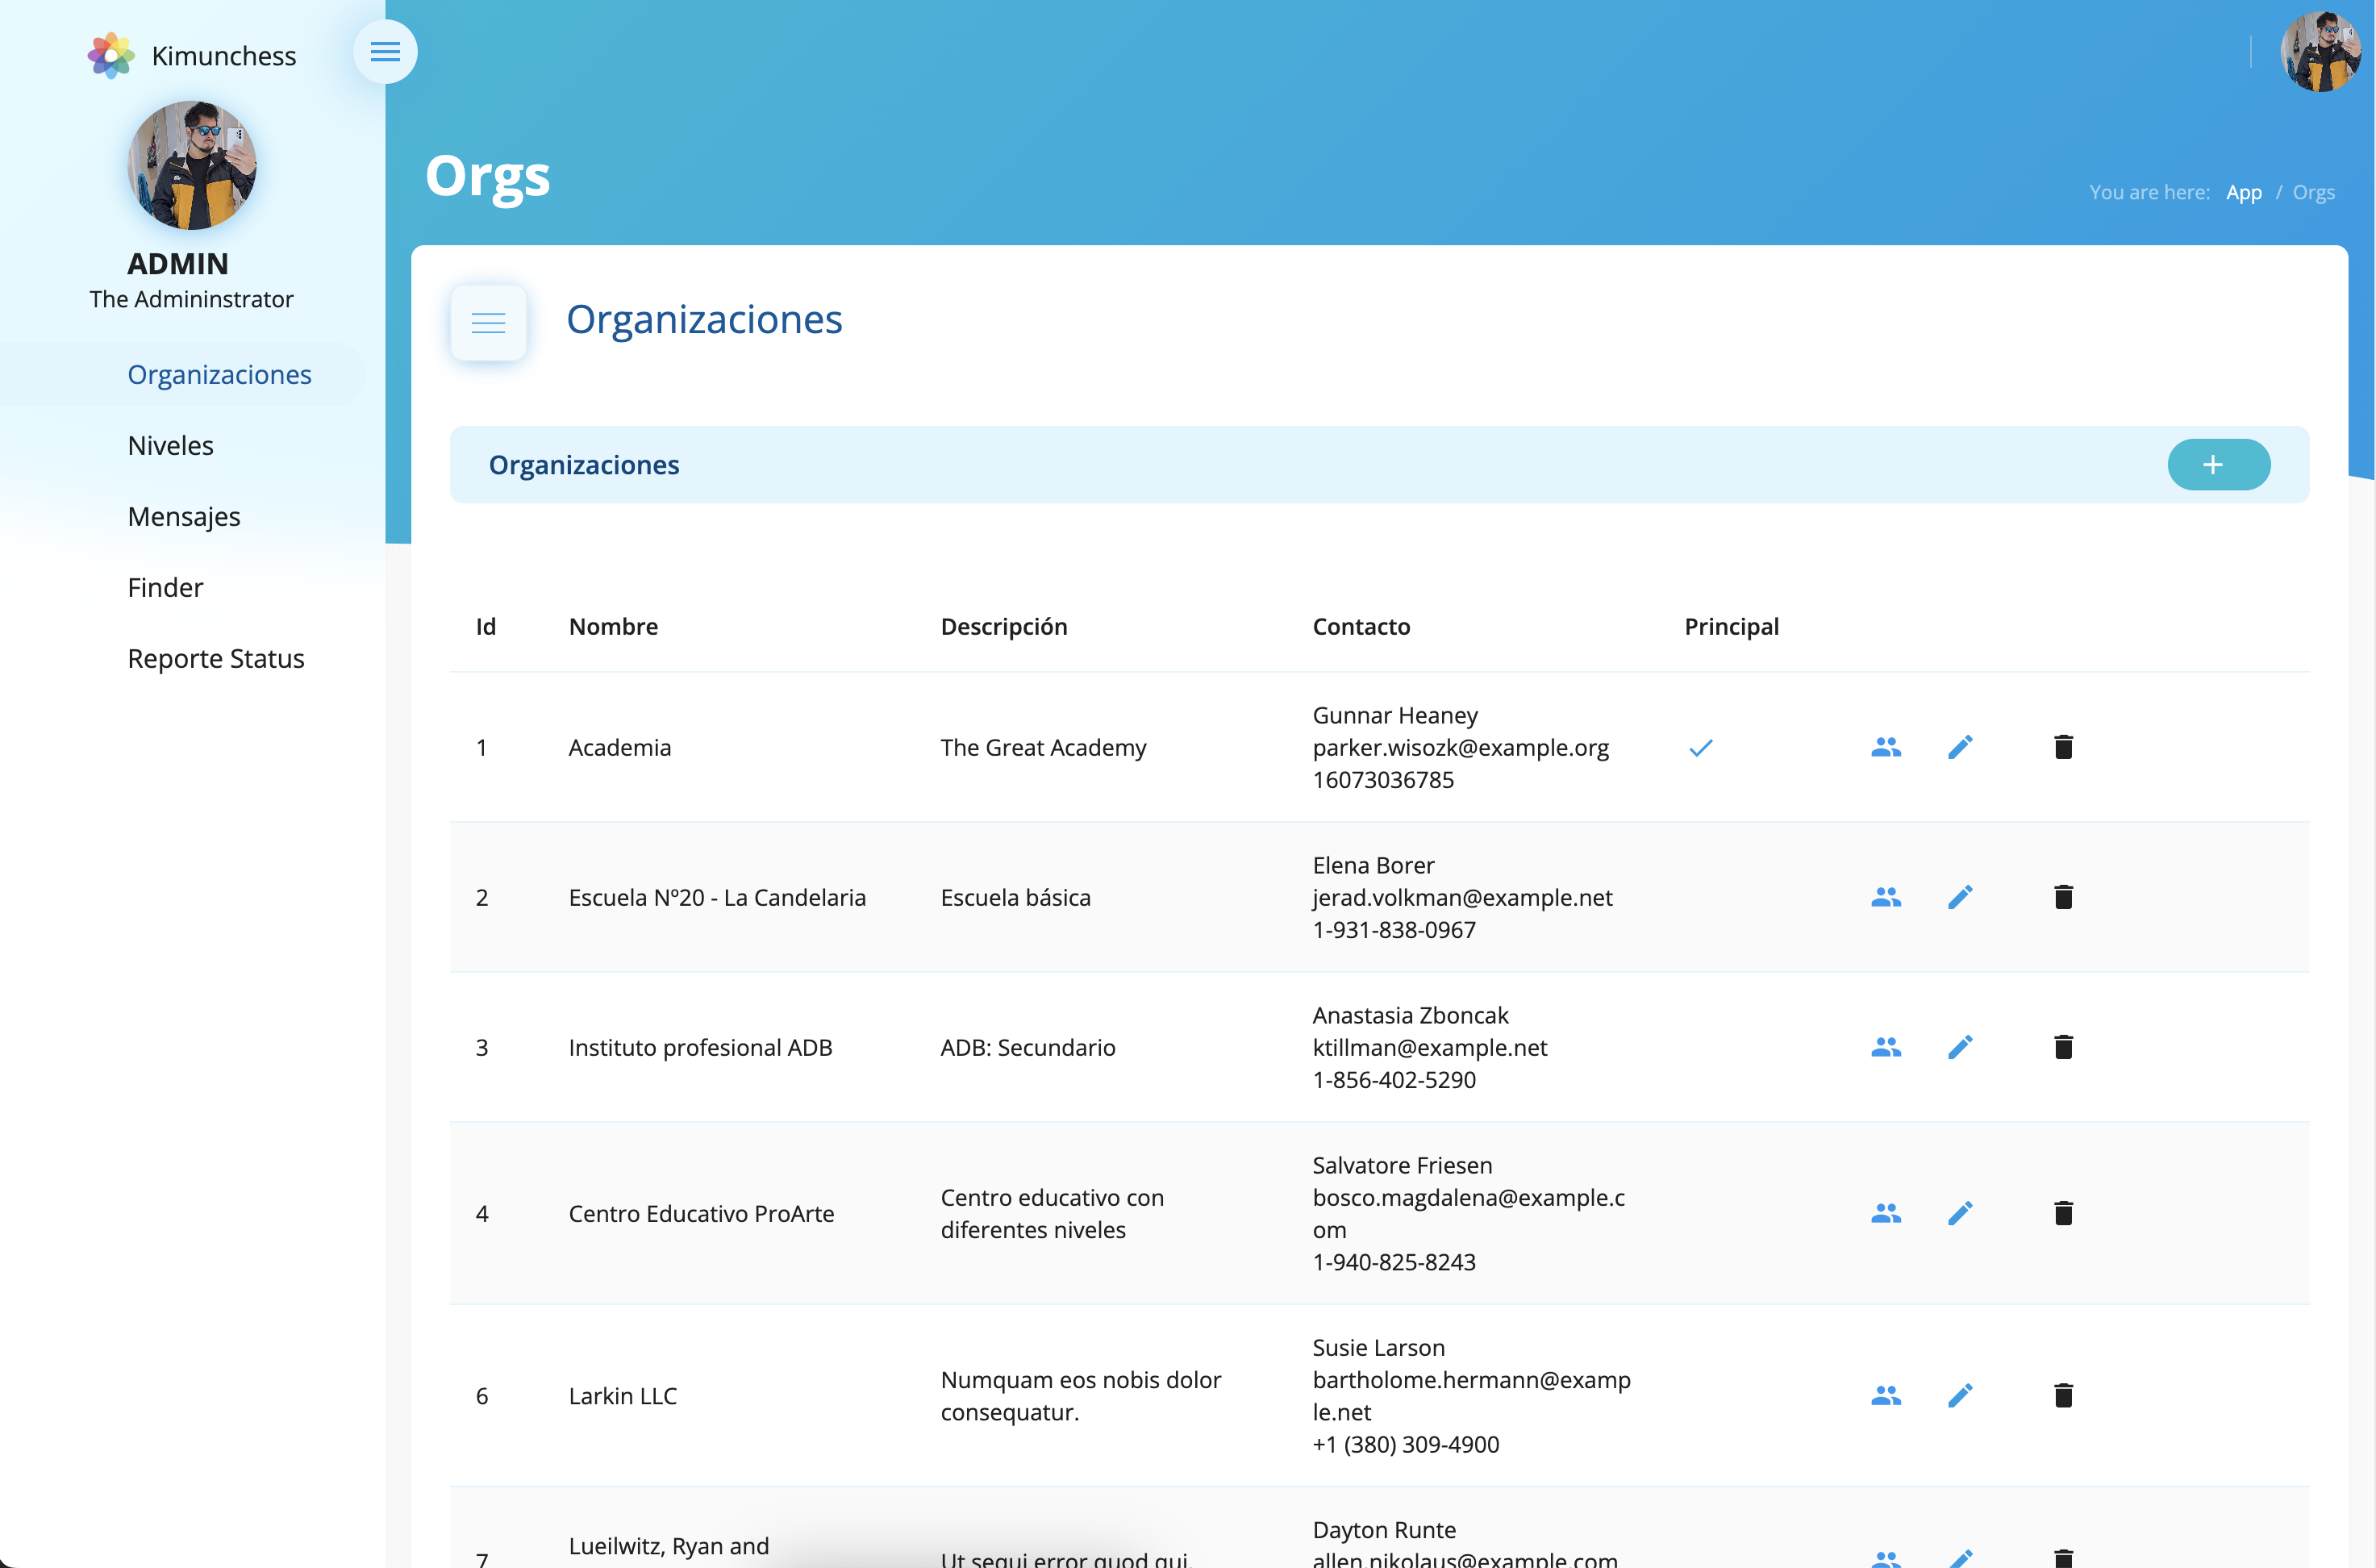
Task: Click the Kimunchess logo
Action: (x=111, y=55)
